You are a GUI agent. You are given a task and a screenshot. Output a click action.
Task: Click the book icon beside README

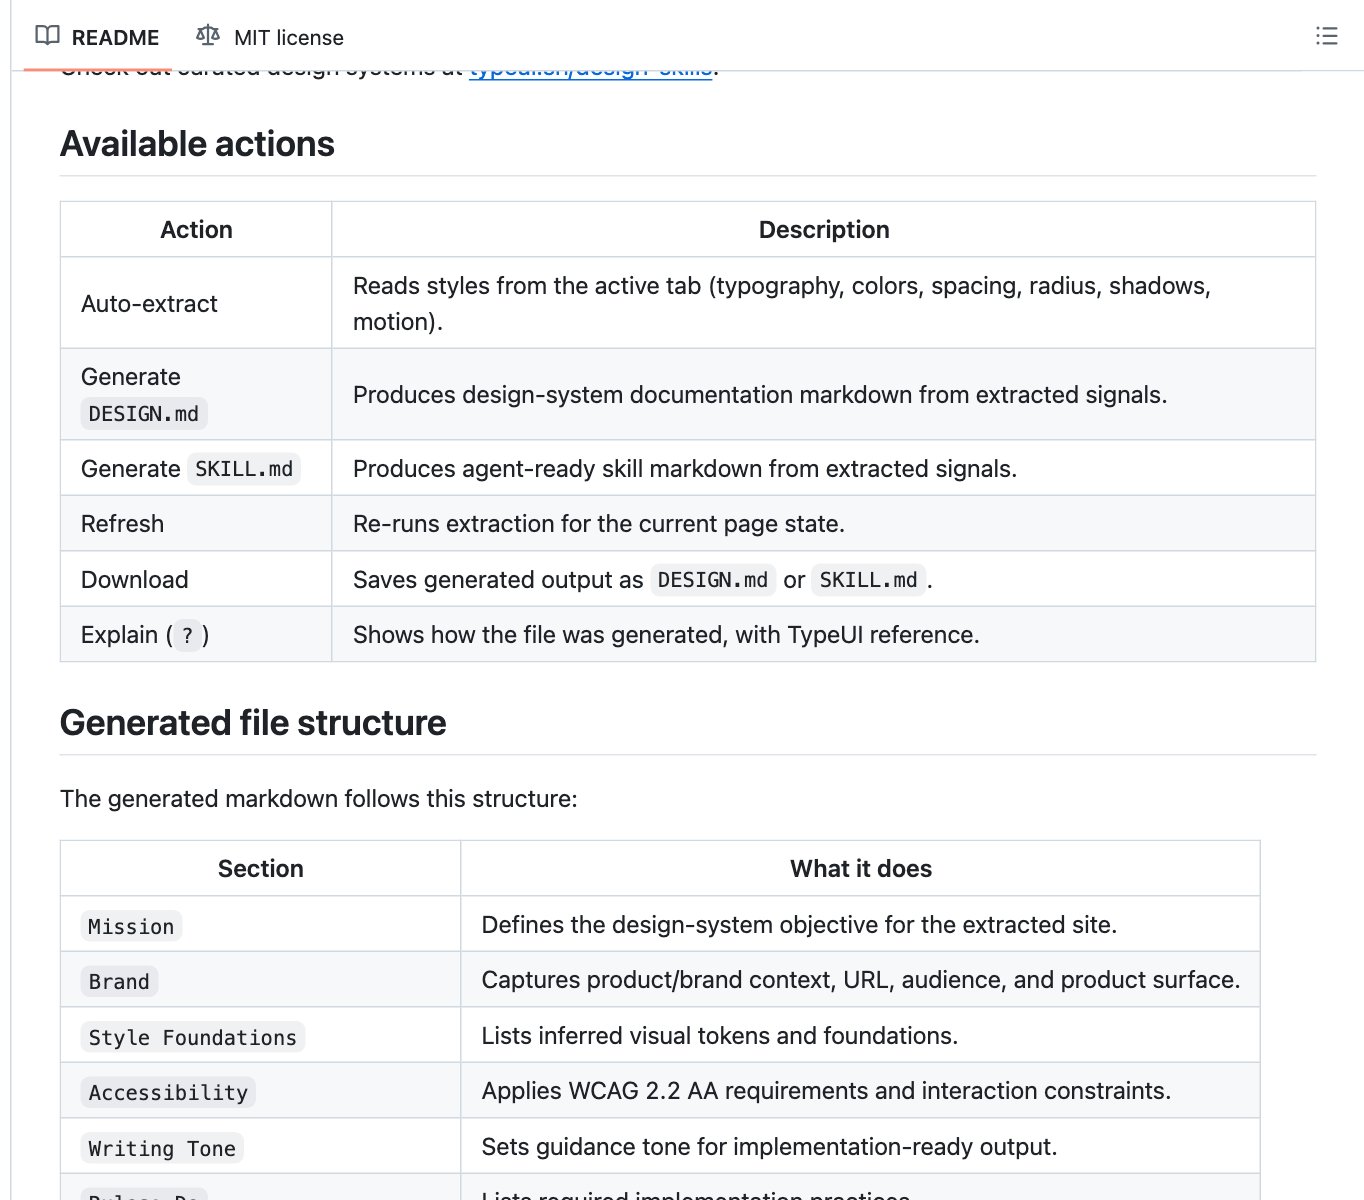click(47, 36)
